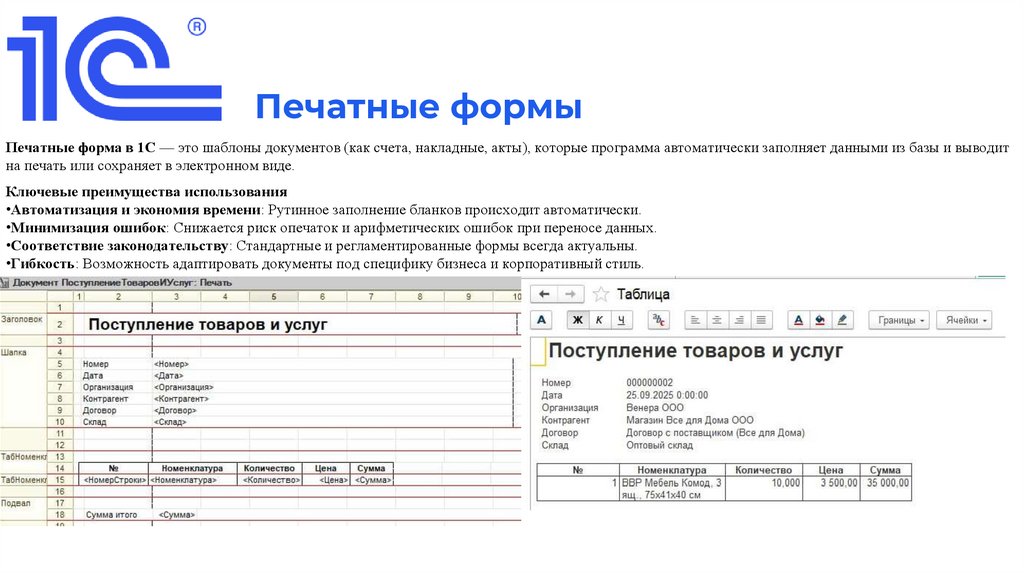
Task: Click the value 'Венера ООО'
Action: click(x=654, y=407)
